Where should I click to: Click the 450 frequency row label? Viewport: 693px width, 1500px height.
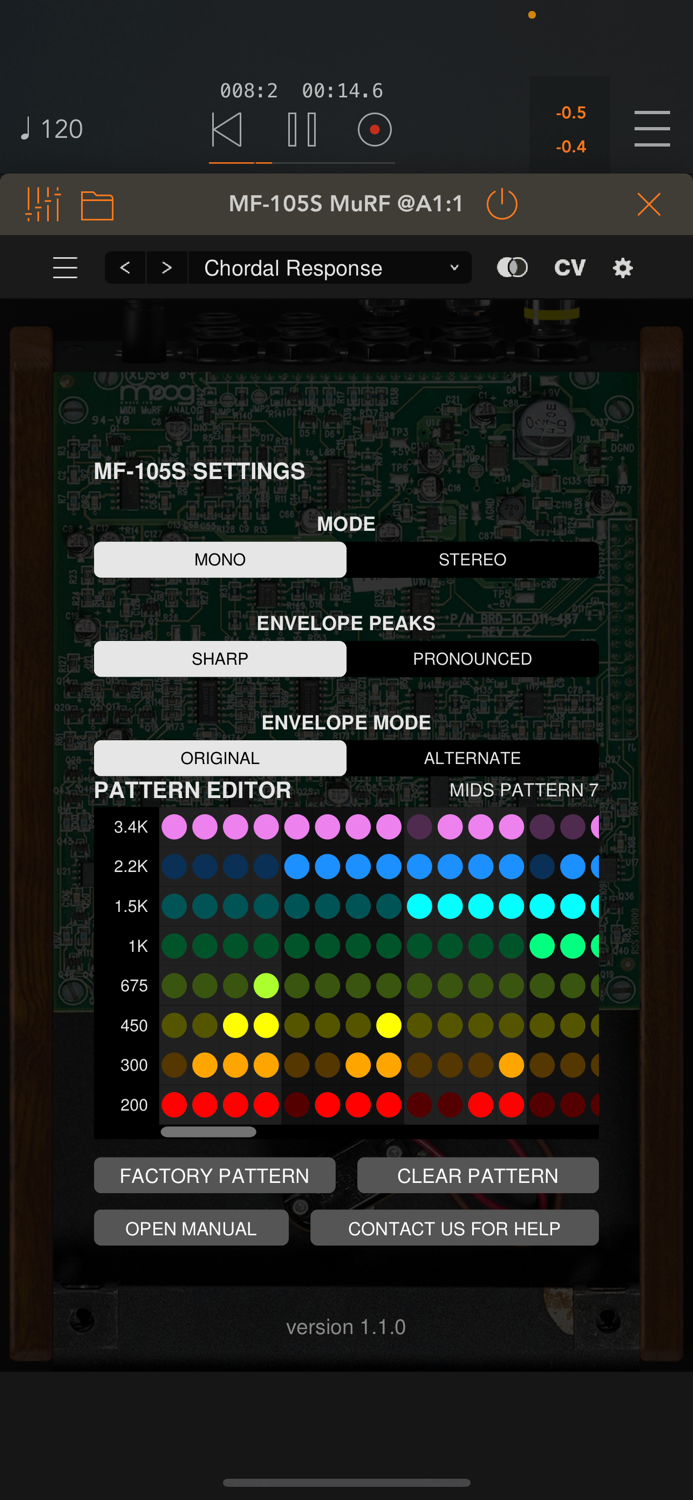click(134, 1025)
